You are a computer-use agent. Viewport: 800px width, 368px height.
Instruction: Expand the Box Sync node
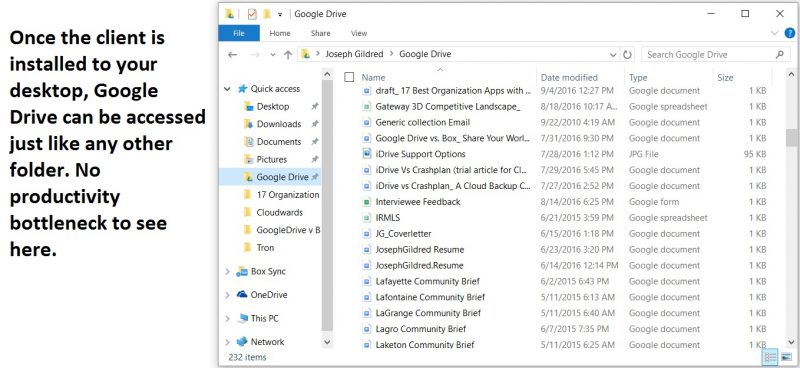(x=228, y=272)
